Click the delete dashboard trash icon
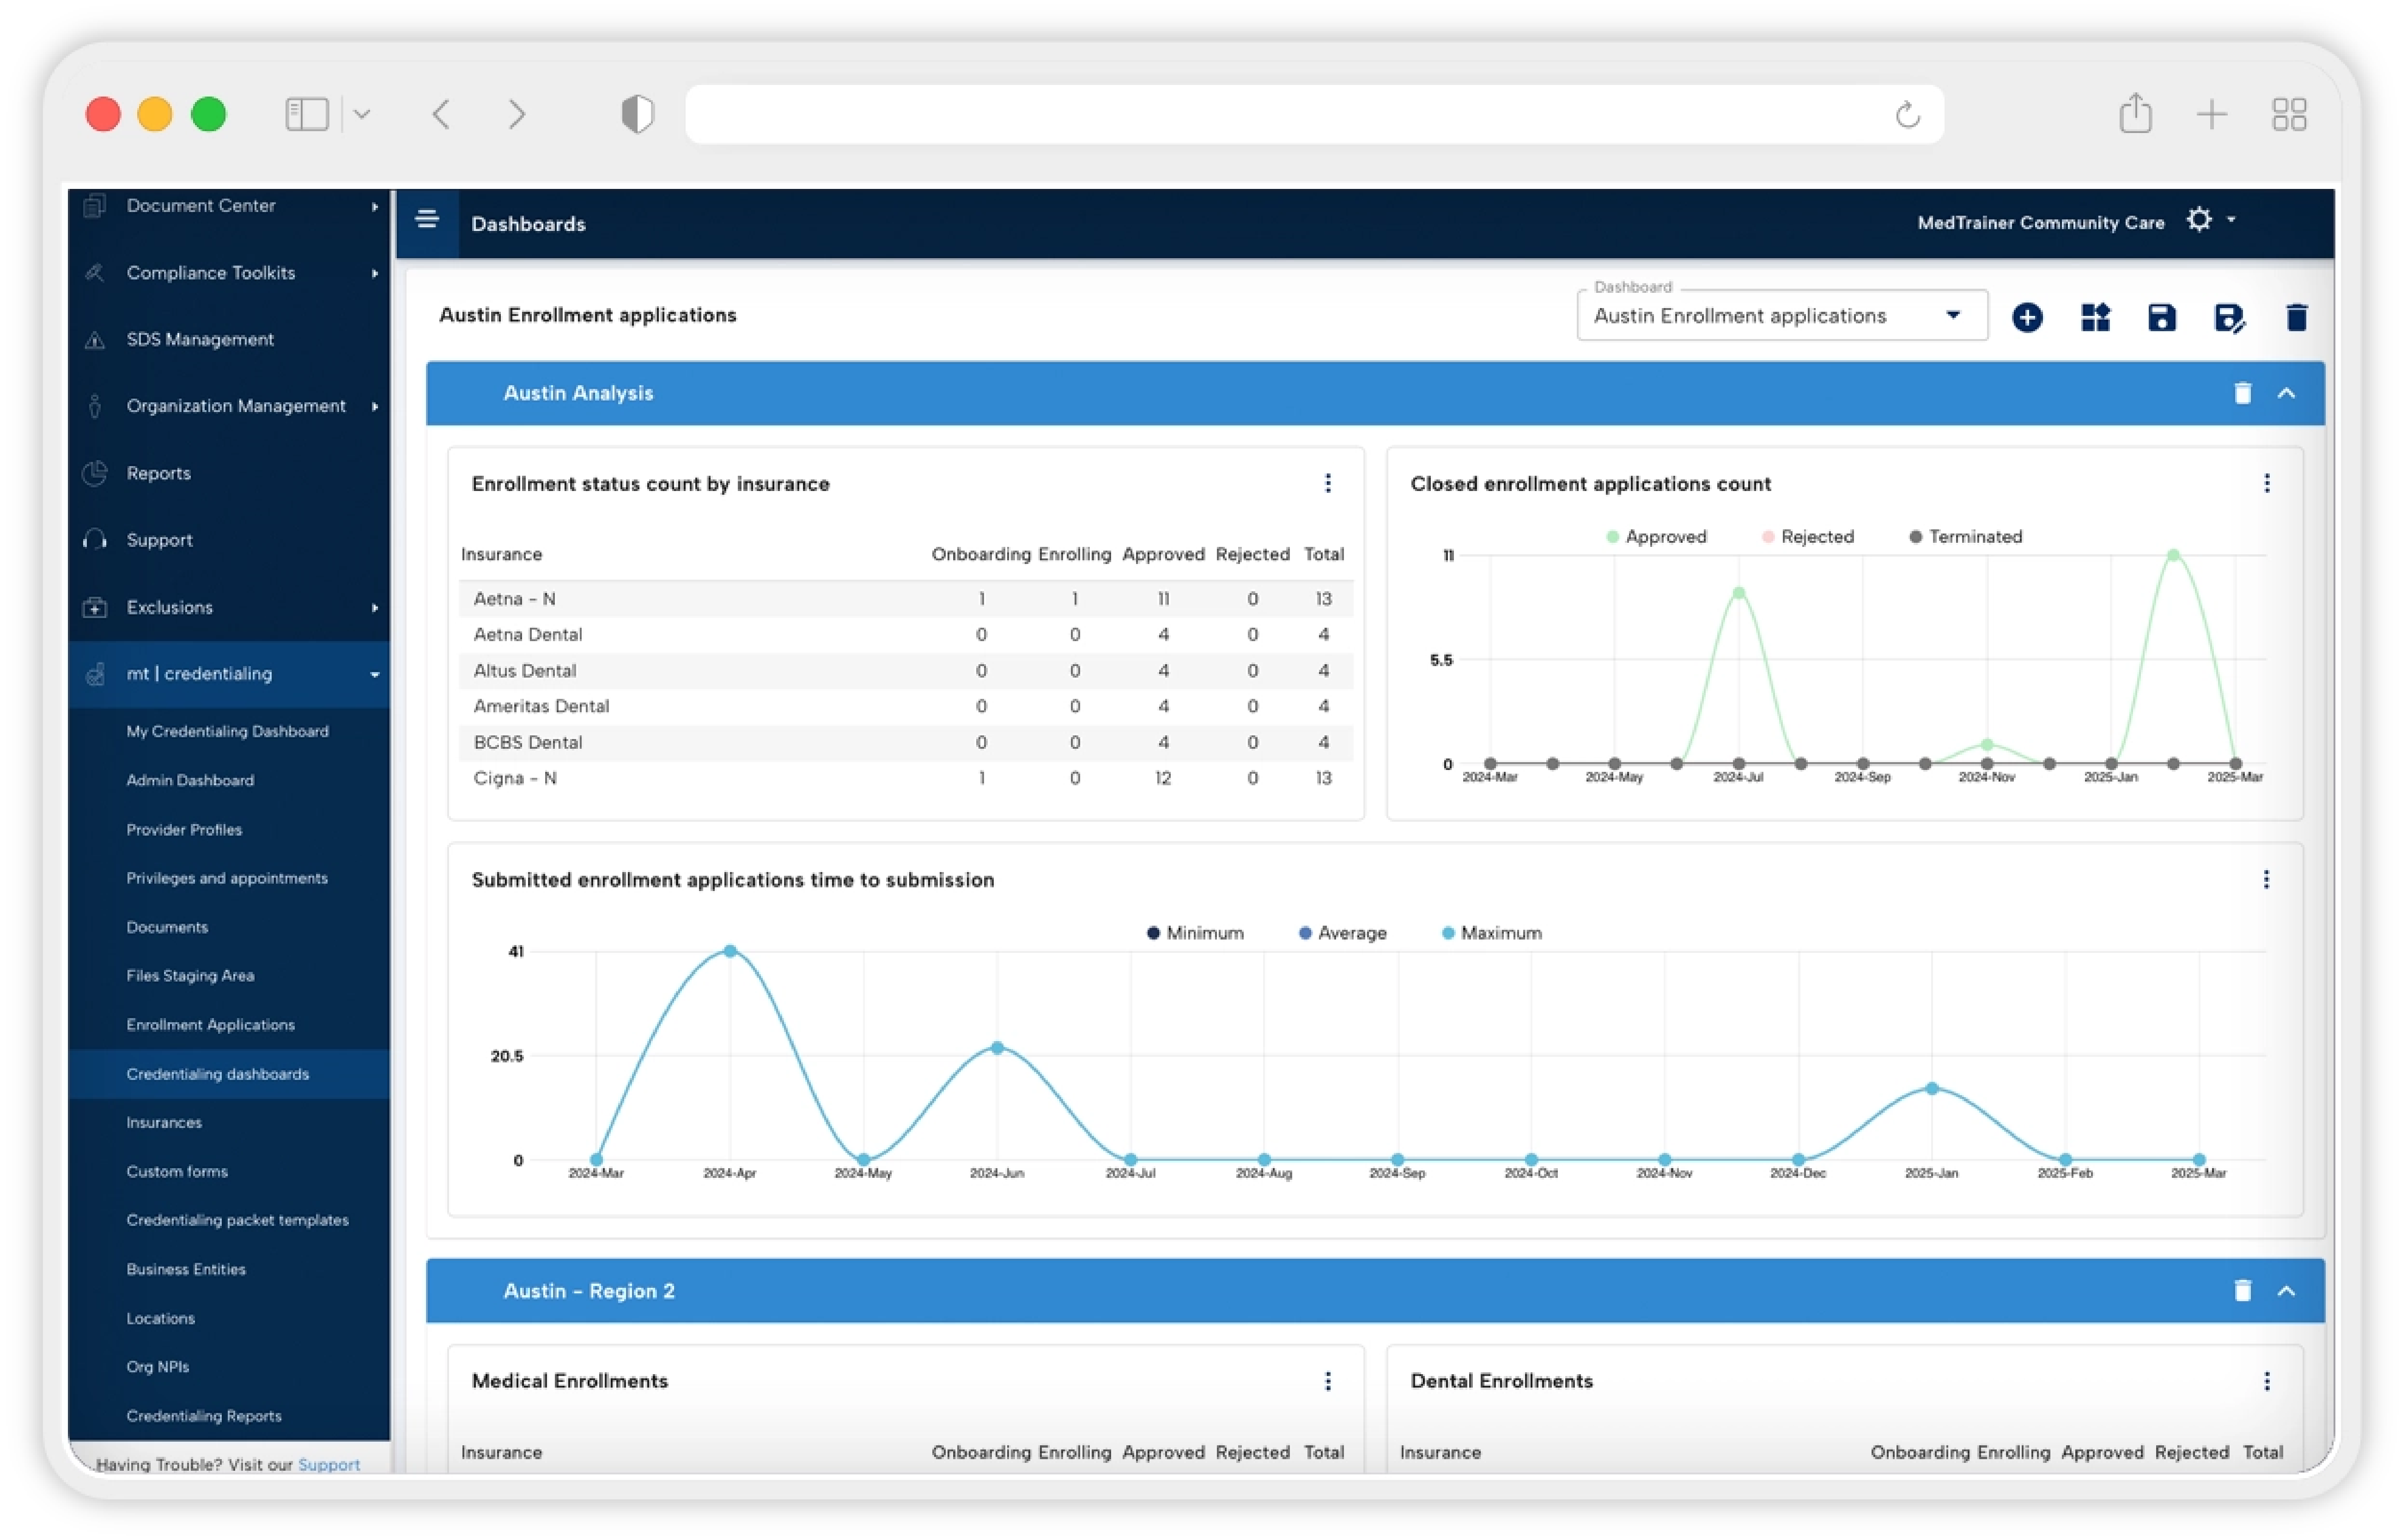Viewport: 2407px width, 1540px height. (2297, 318)
